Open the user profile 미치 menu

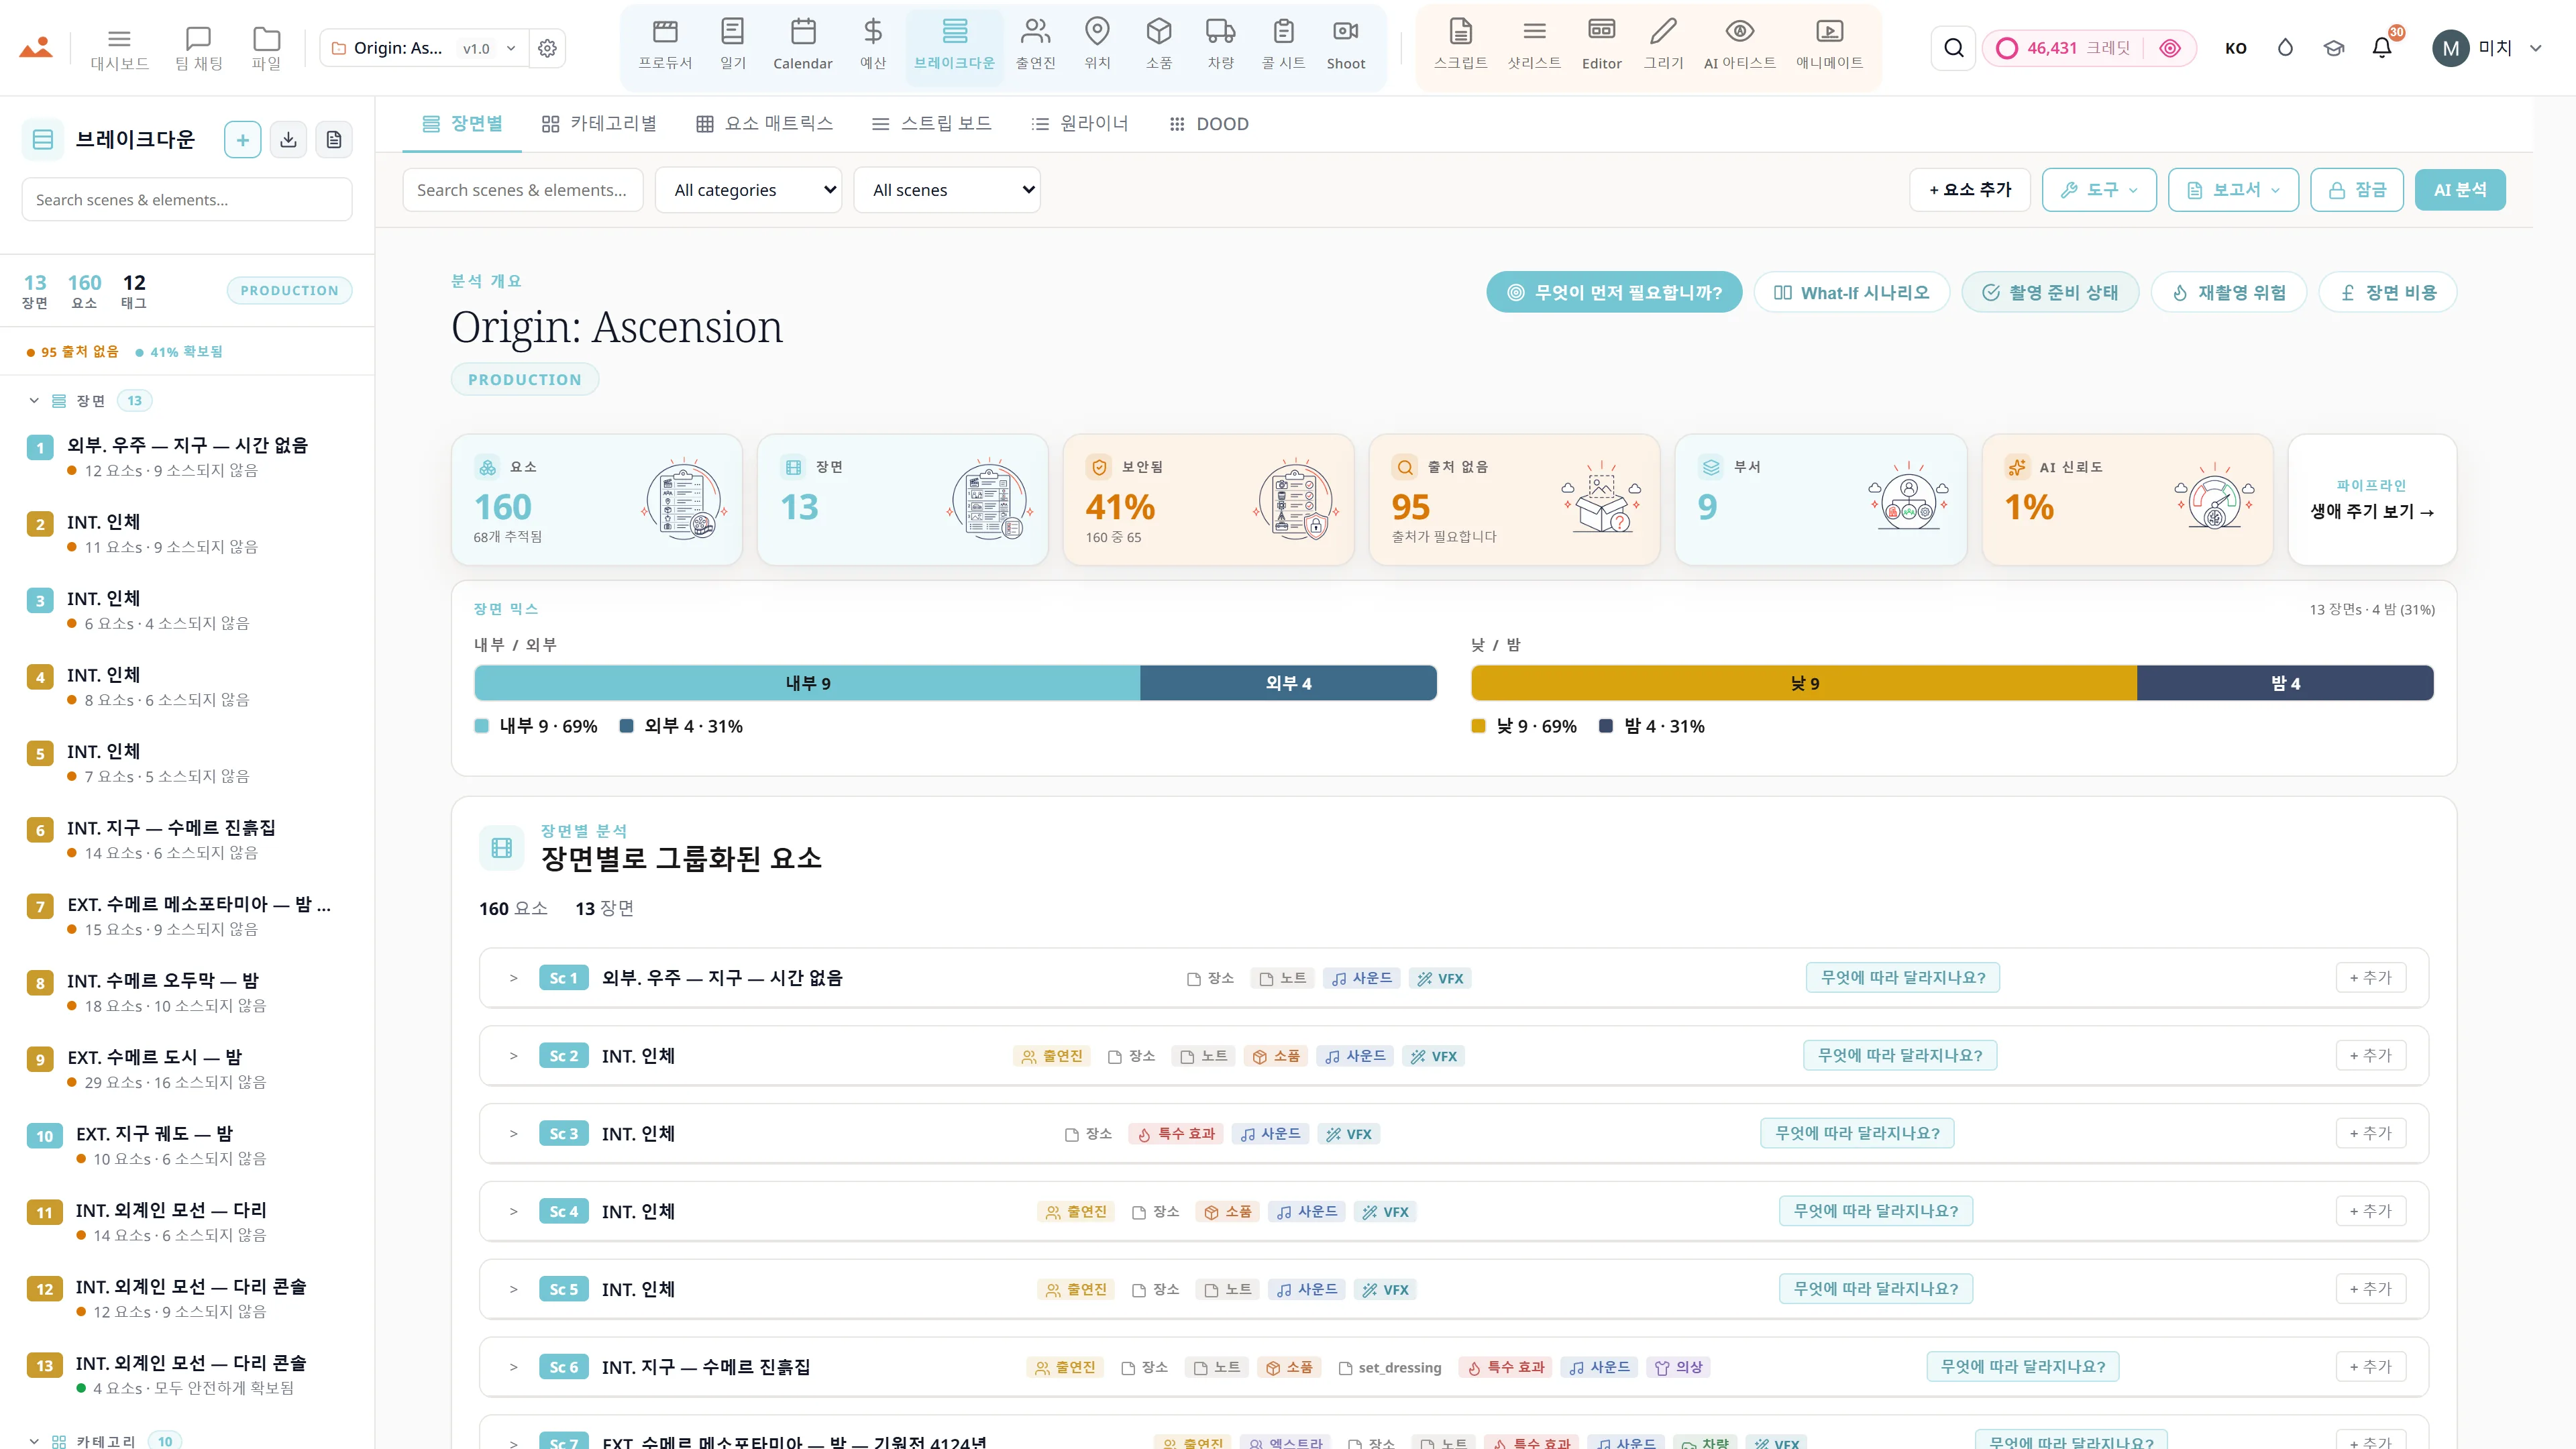point(2486,48)
